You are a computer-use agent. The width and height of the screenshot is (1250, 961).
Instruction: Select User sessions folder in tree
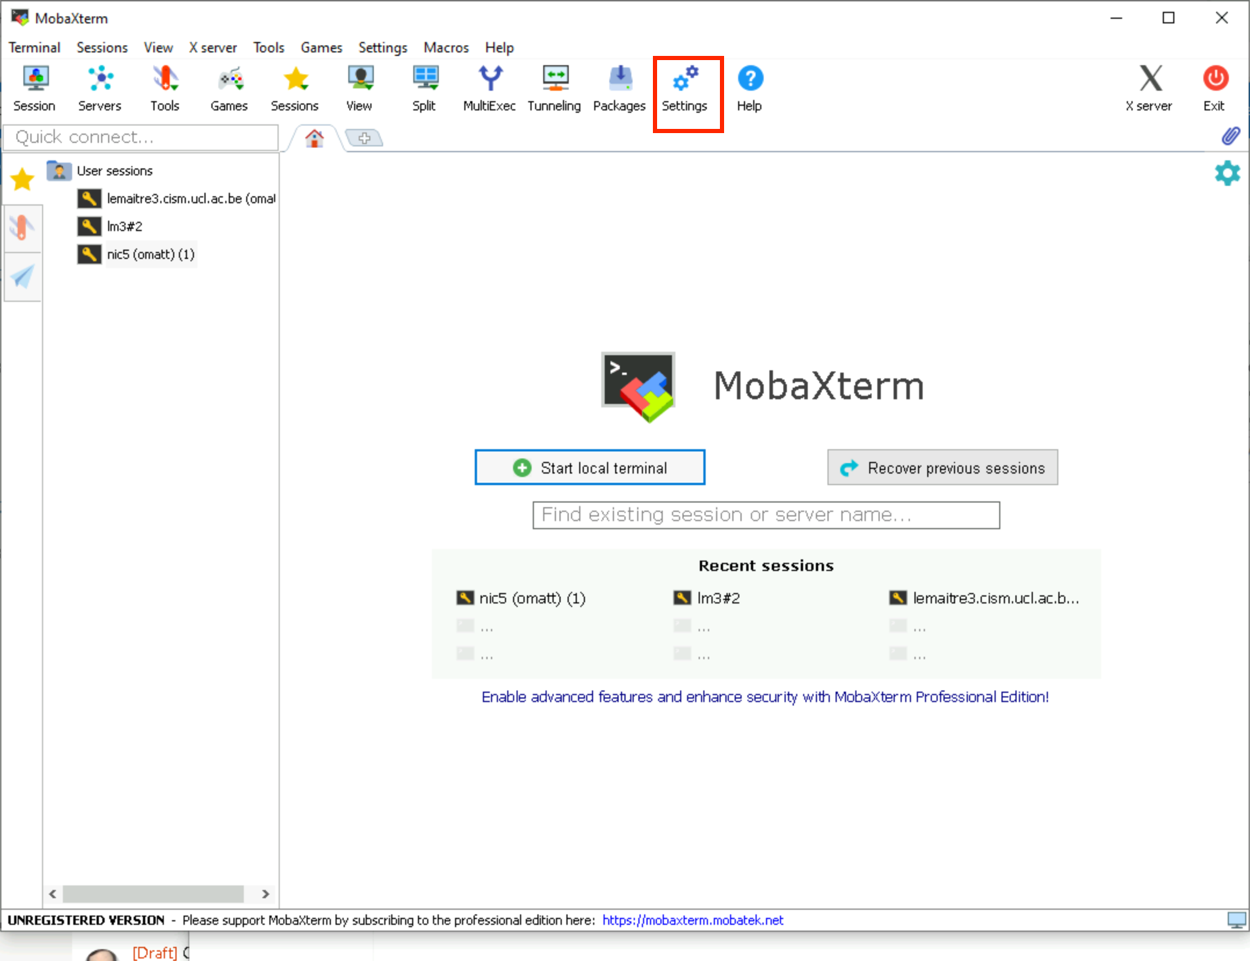coord(100,171)
